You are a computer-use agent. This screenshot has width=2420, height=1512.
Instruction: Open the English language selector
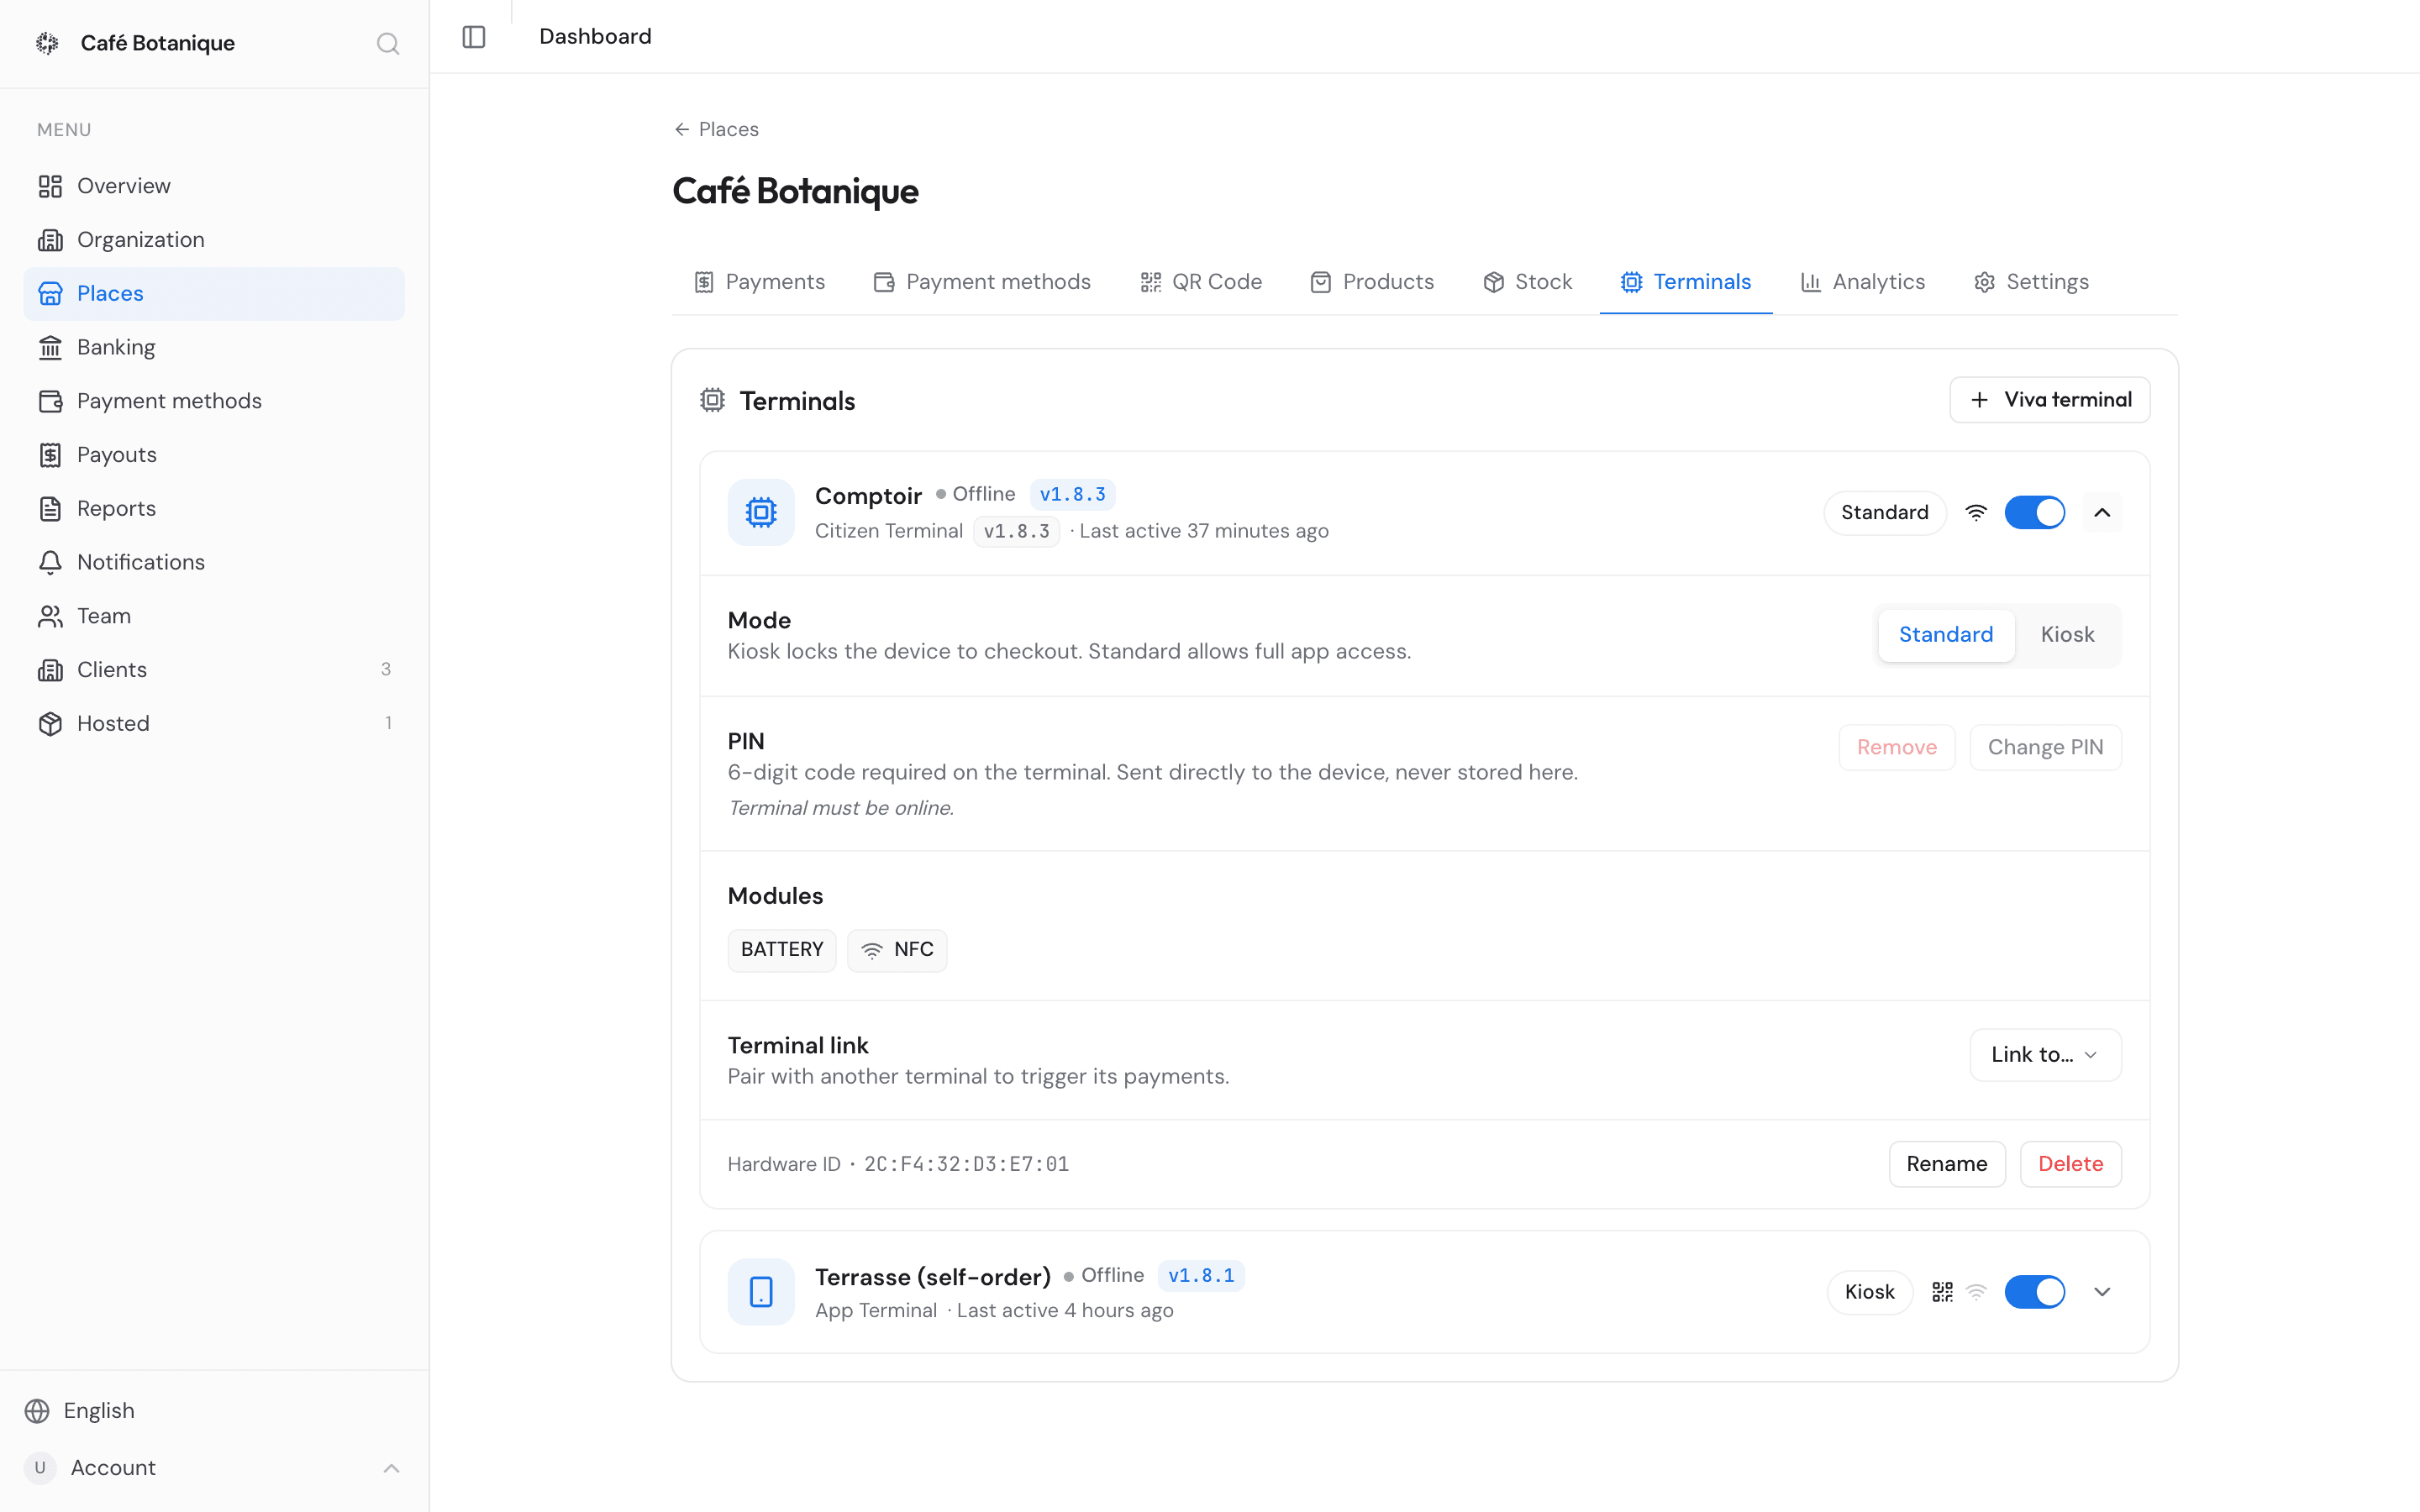tap(214, 1410)
